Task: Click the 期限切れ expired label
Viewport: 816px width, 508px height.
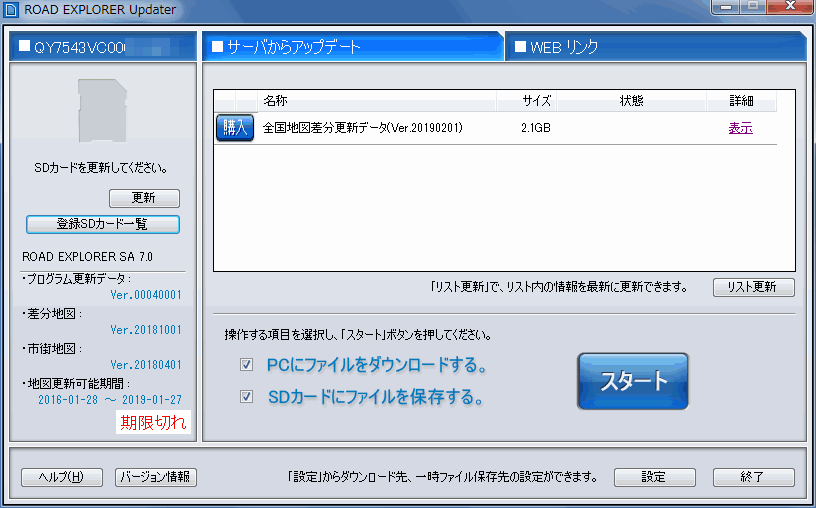Action: [x=153, y=422]
